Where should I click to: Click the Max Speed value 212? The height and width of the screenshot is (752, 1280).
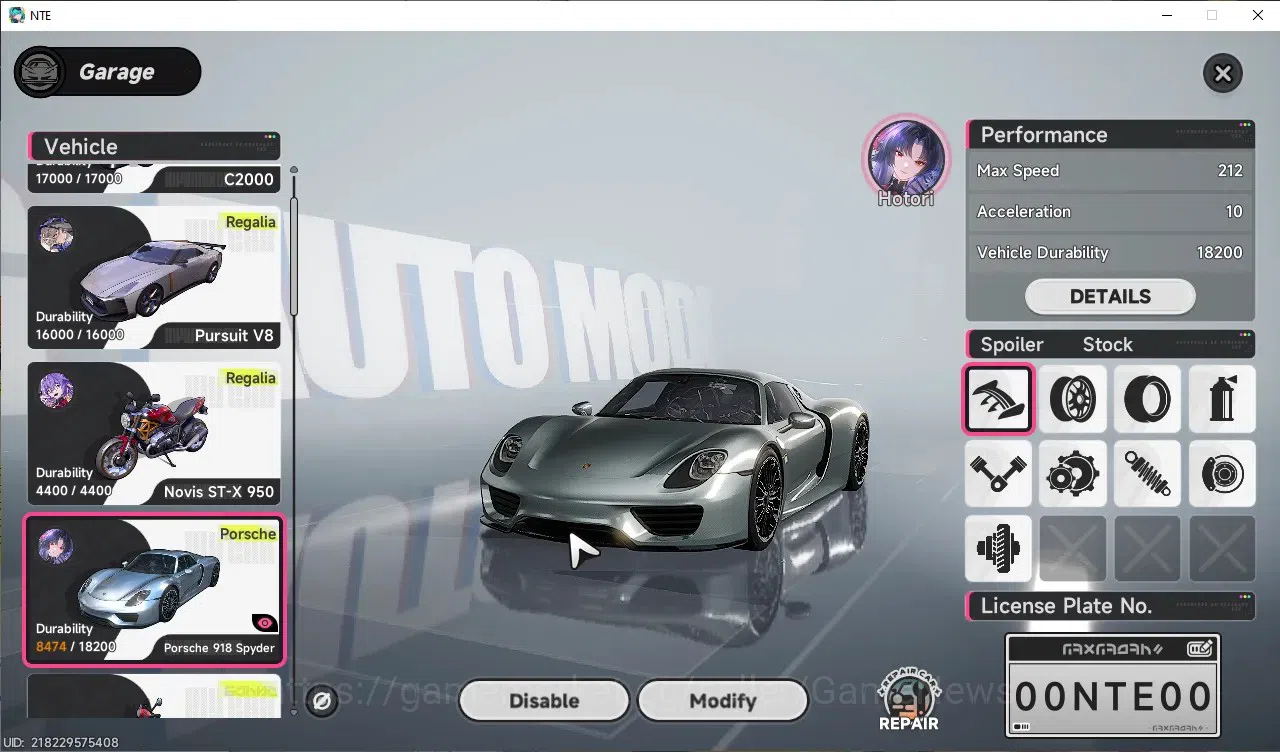1230,171
